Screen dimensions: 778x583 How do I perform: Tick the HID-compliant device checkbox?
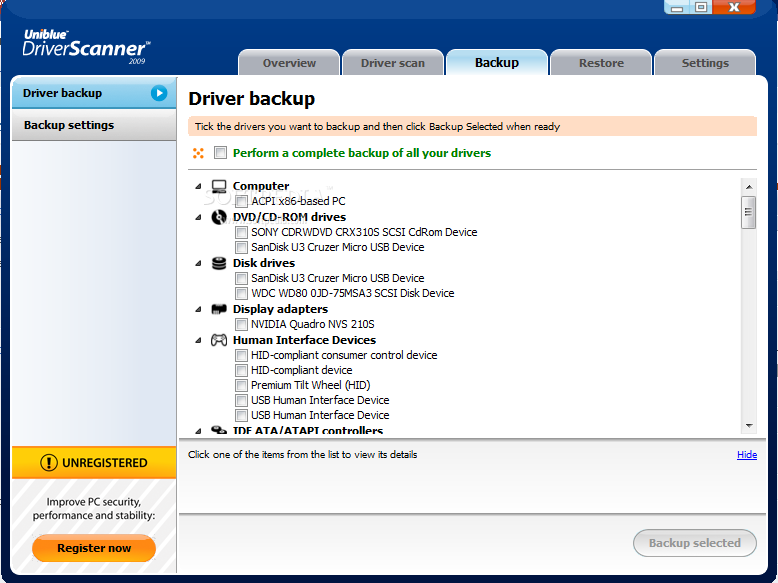tap(241, 371)
